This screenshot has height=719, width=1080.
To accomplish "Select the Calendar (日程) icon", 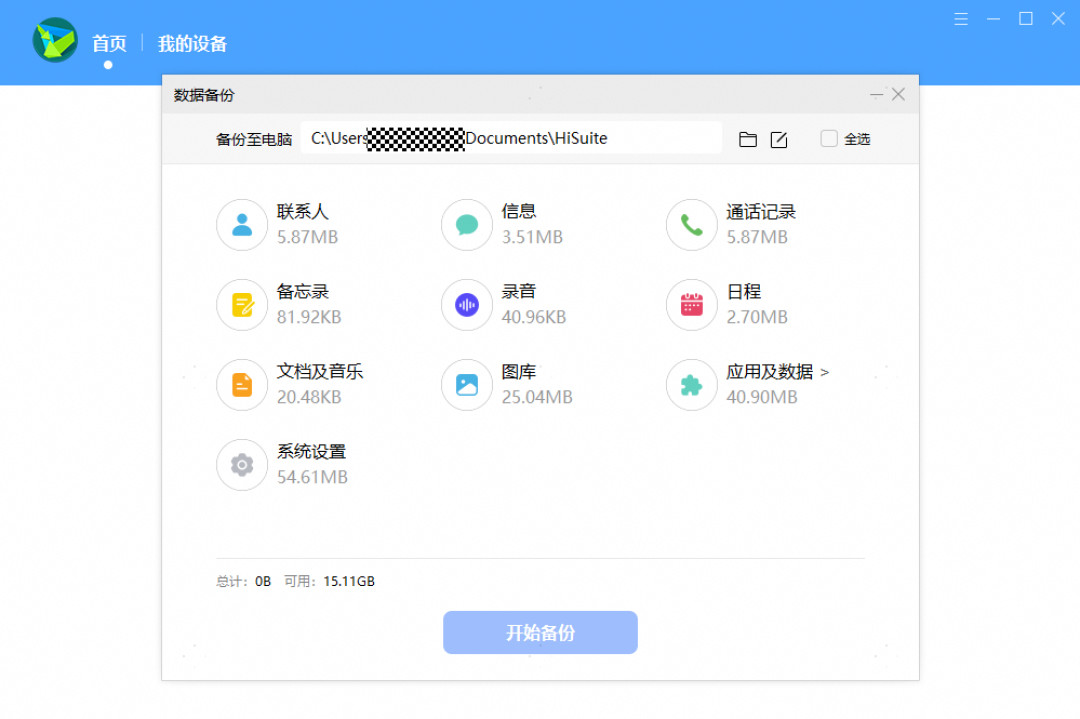I will coord(692,305).
